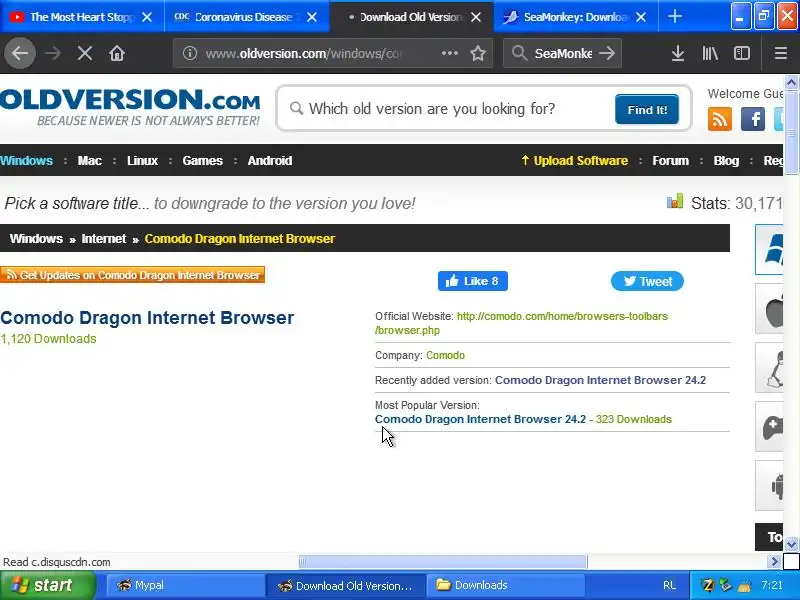Viewport: 800px width, 600px height.
Task: Open recently added Comodo Dragon 24.2 link
Action: [601, 380]
